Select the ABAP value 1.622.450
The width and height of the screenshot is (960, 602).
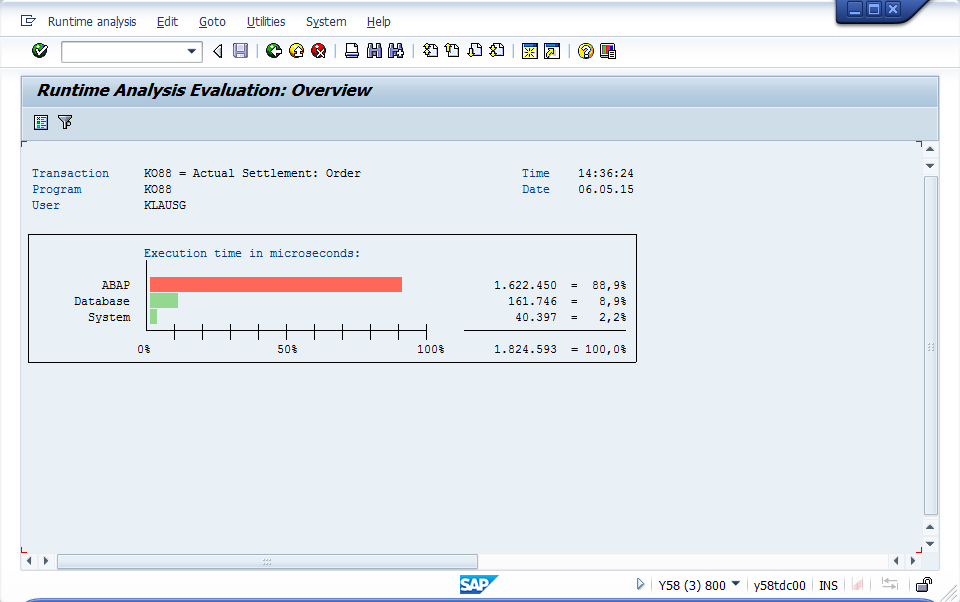(x=525, y=285)
